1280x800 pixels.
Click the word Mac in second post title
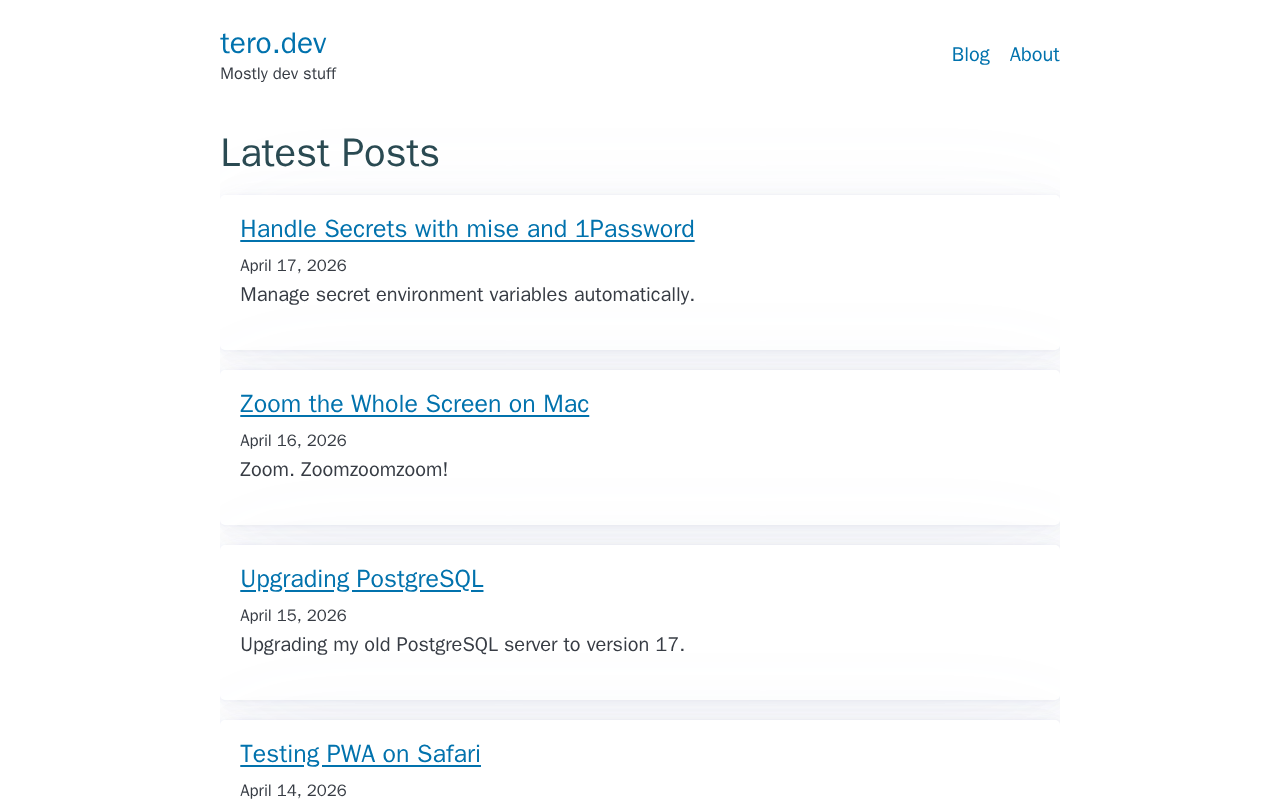[x=566, y=404]
